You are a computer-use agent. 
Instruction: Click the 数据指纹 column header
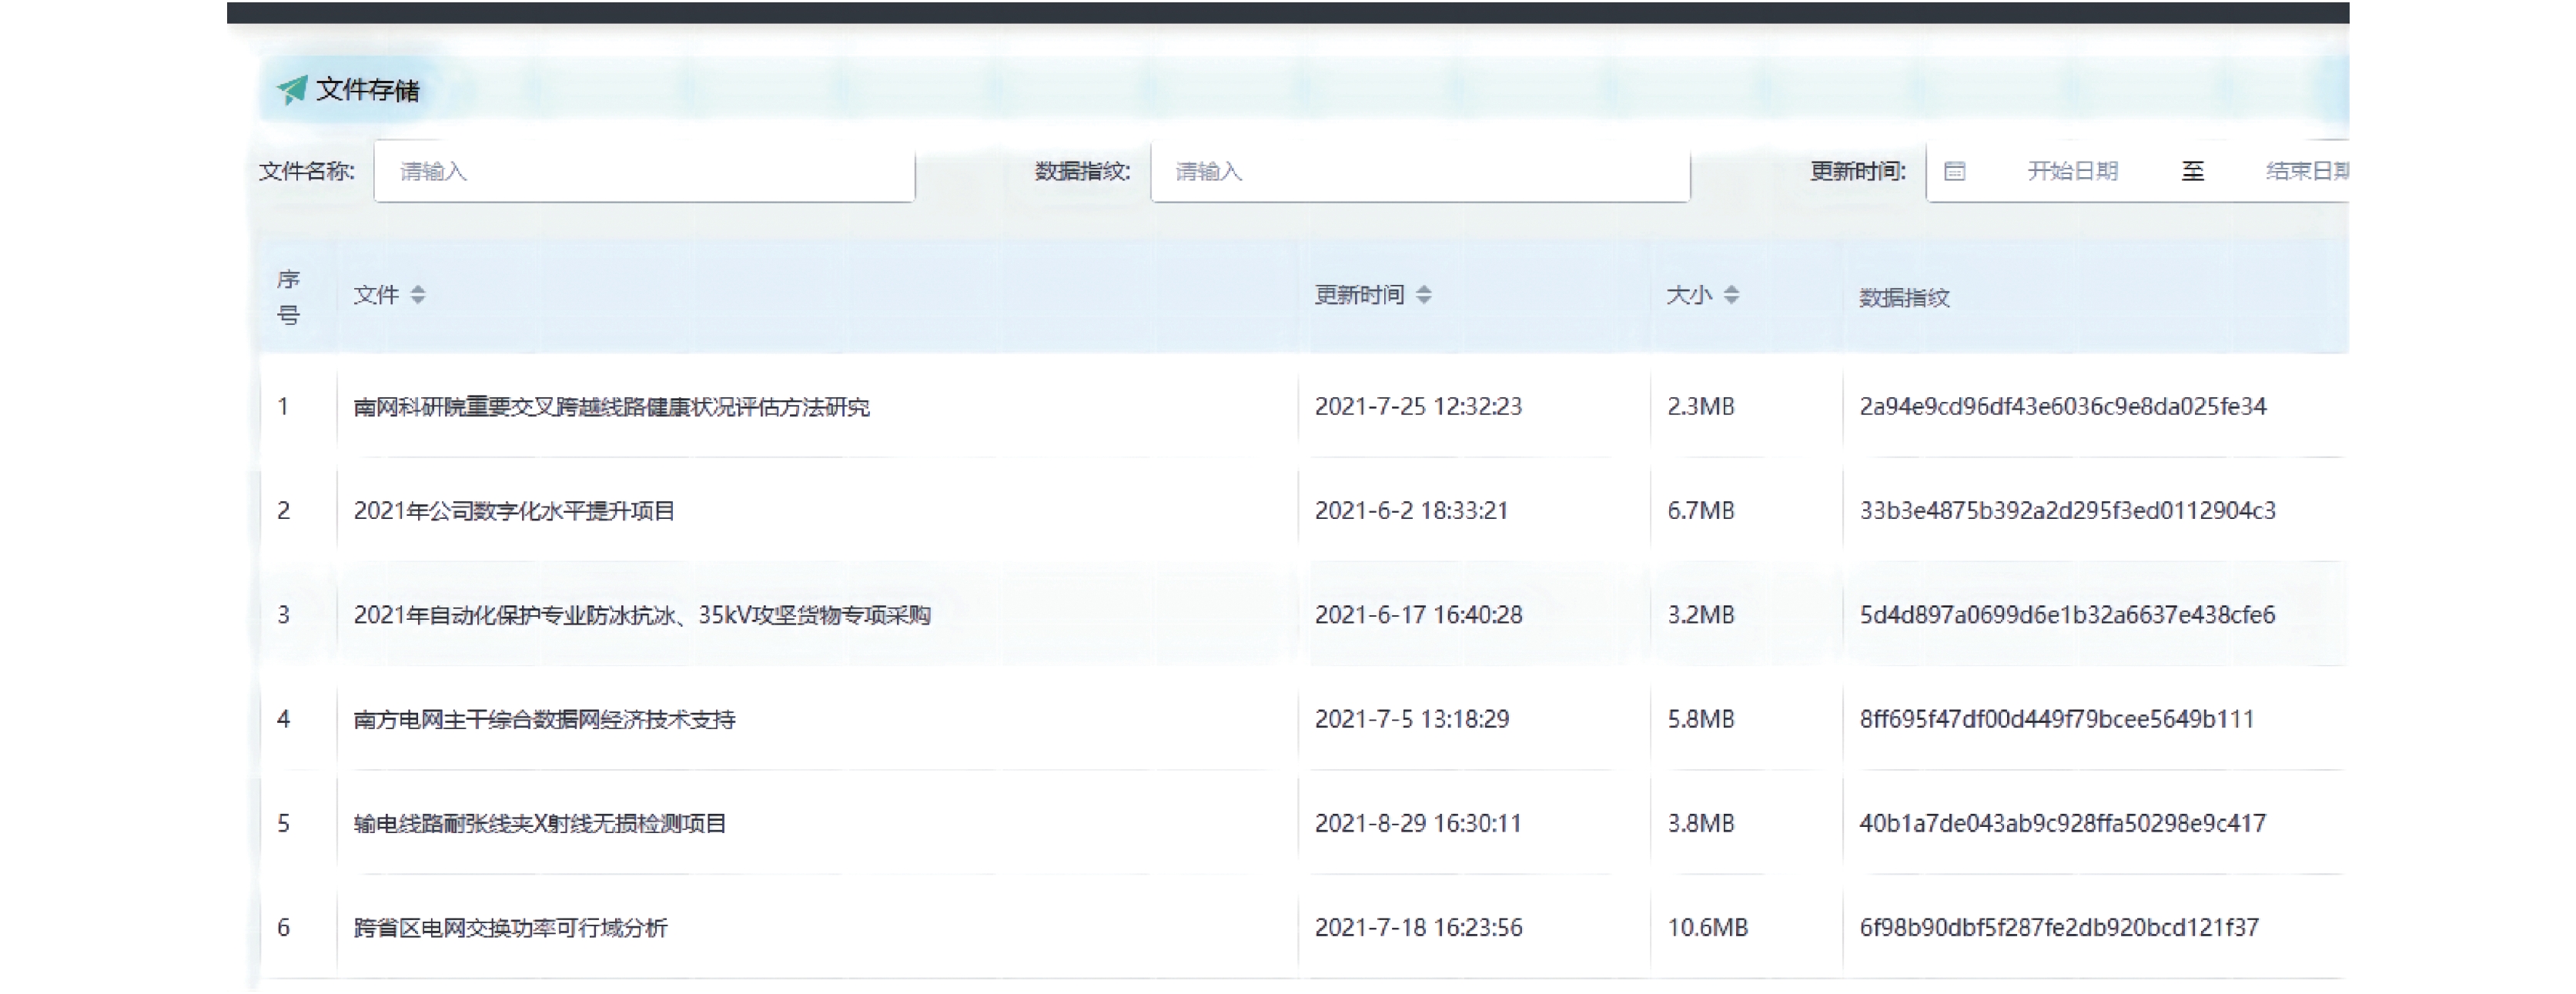tap(1904, 297)
